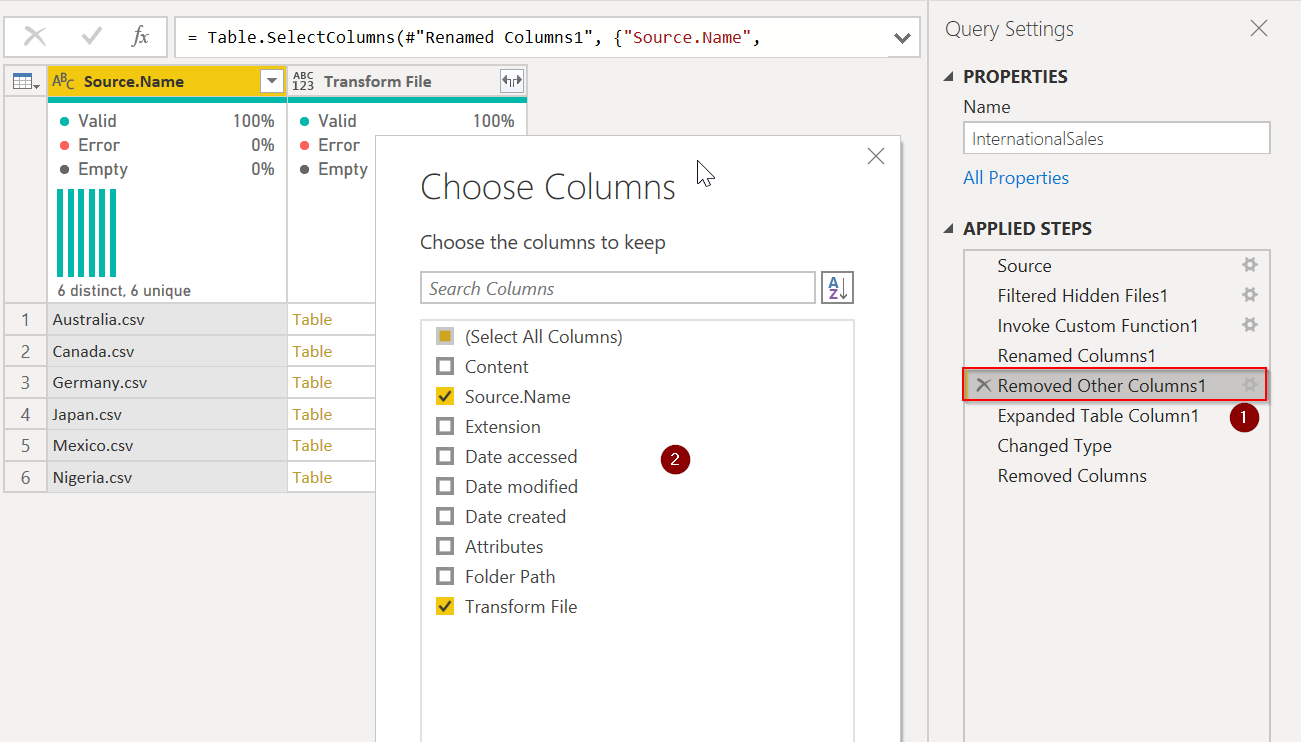Open settings gear for Invoke Custom Function1
The image size is (1301, 742).
[x=1249, y=326]
